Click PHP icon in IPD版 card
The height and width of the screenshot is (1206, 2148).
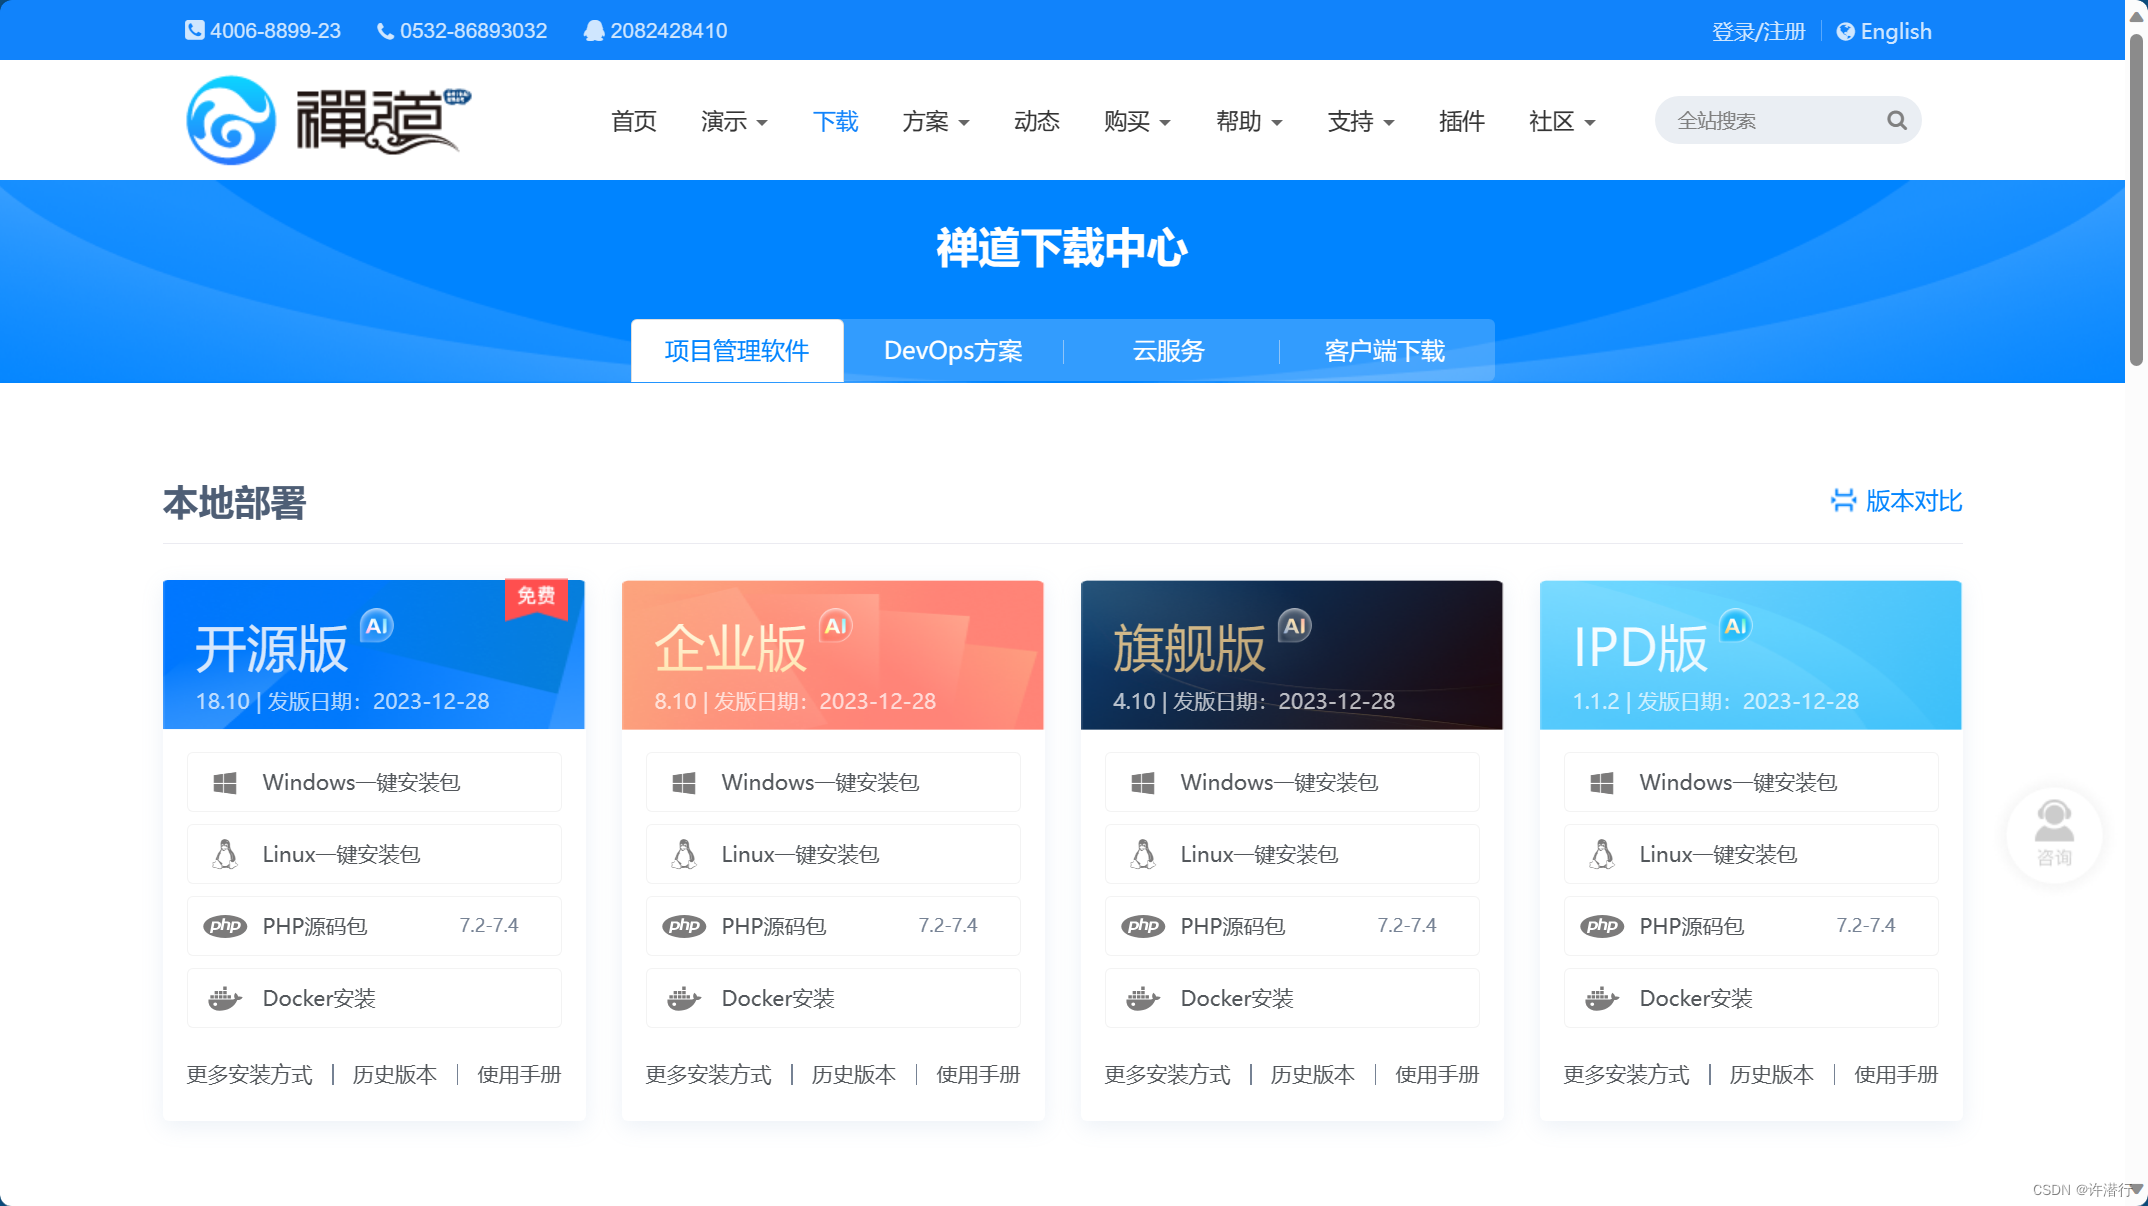pyautogui.click(x=1602, y=926)
